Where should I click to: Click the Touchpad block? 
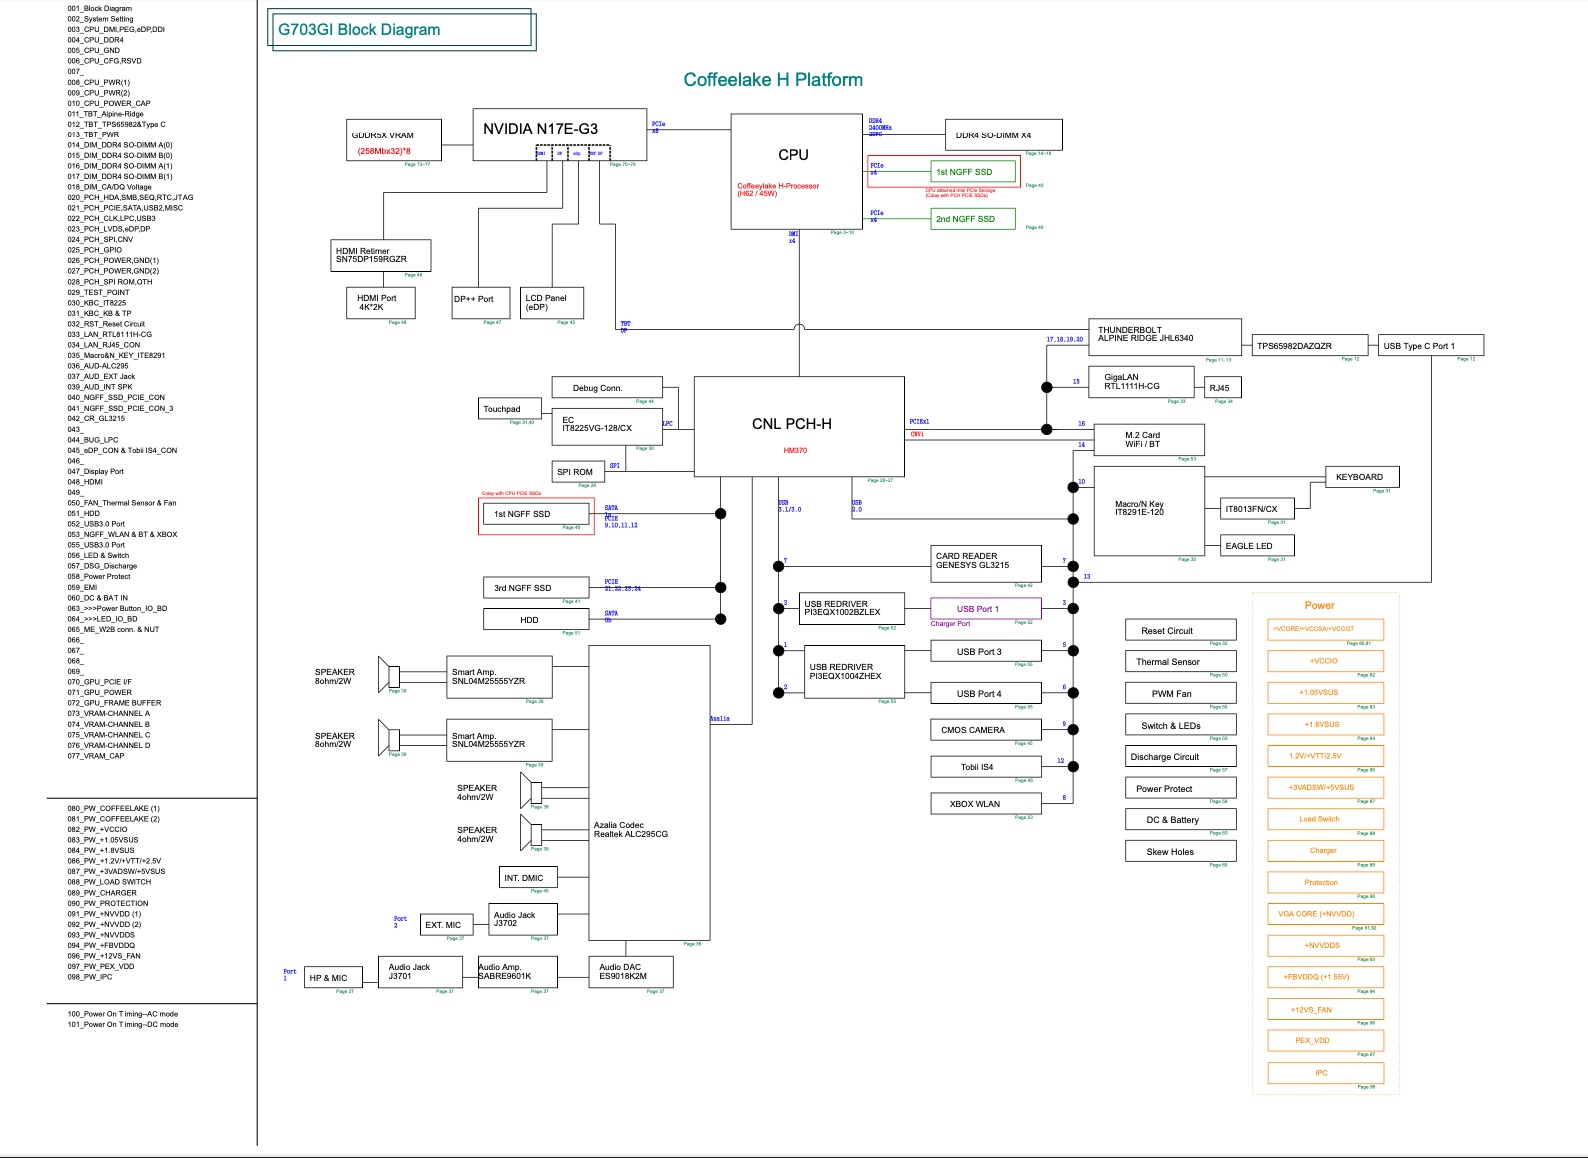click(x=510, y=409)
